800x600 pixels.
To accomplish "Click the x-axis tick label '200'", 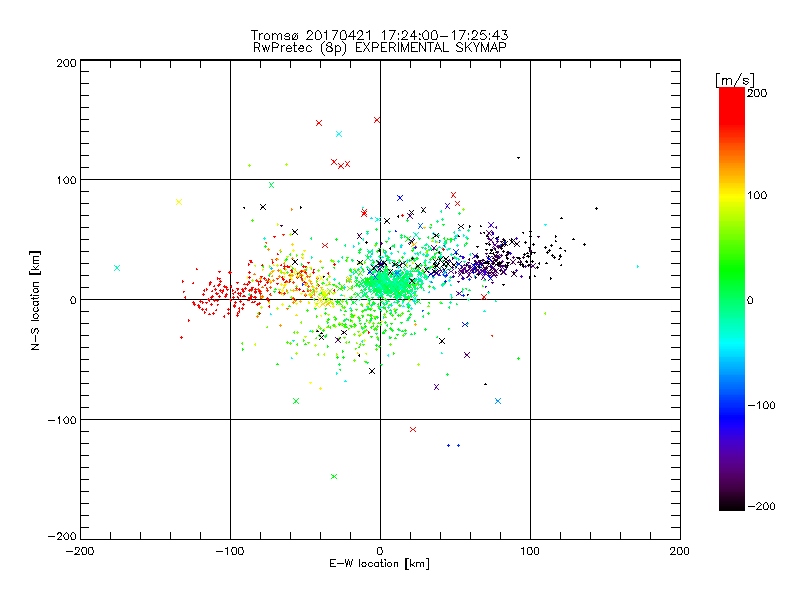I will click(679, 551).
